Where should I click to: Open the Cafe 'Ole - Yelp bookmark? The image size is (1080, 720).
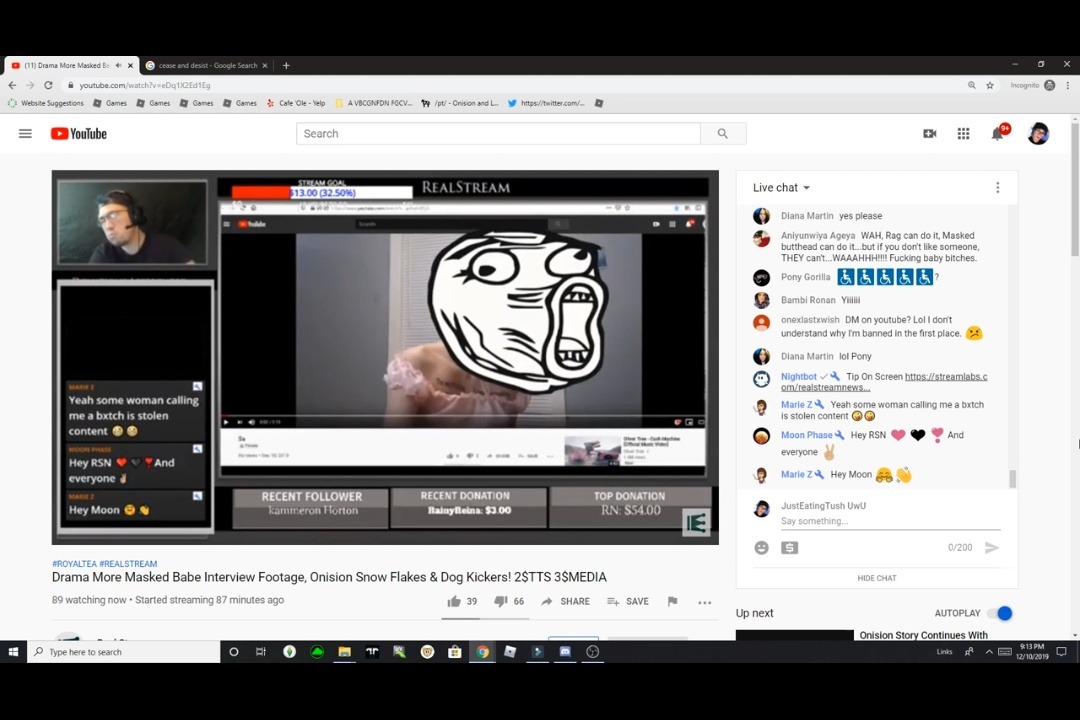[x=295, y=103]
